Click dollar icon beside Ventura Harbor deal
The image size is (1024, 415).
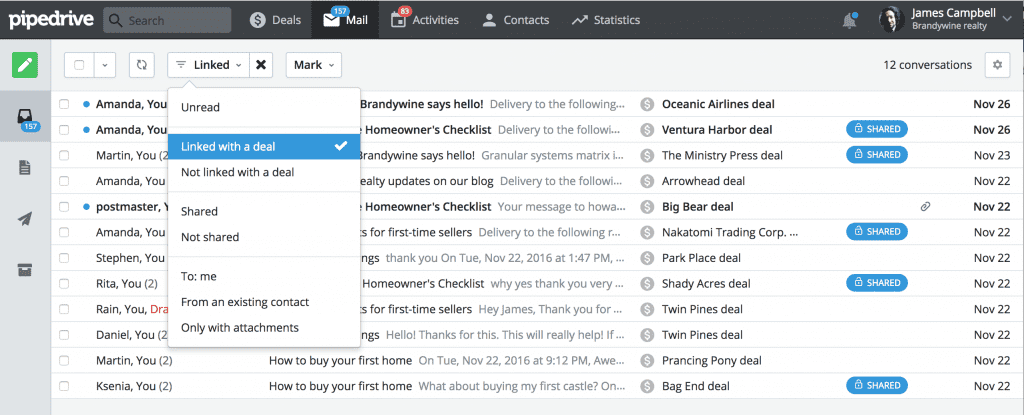click(647, 129)
